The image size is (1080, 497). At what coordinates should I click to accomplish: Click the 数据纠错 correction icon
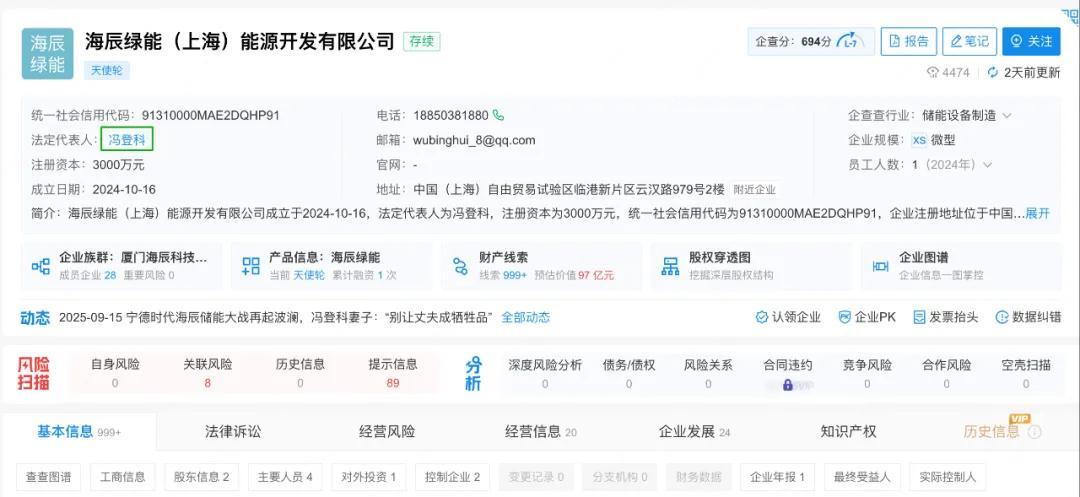(x=1001, y=317)
